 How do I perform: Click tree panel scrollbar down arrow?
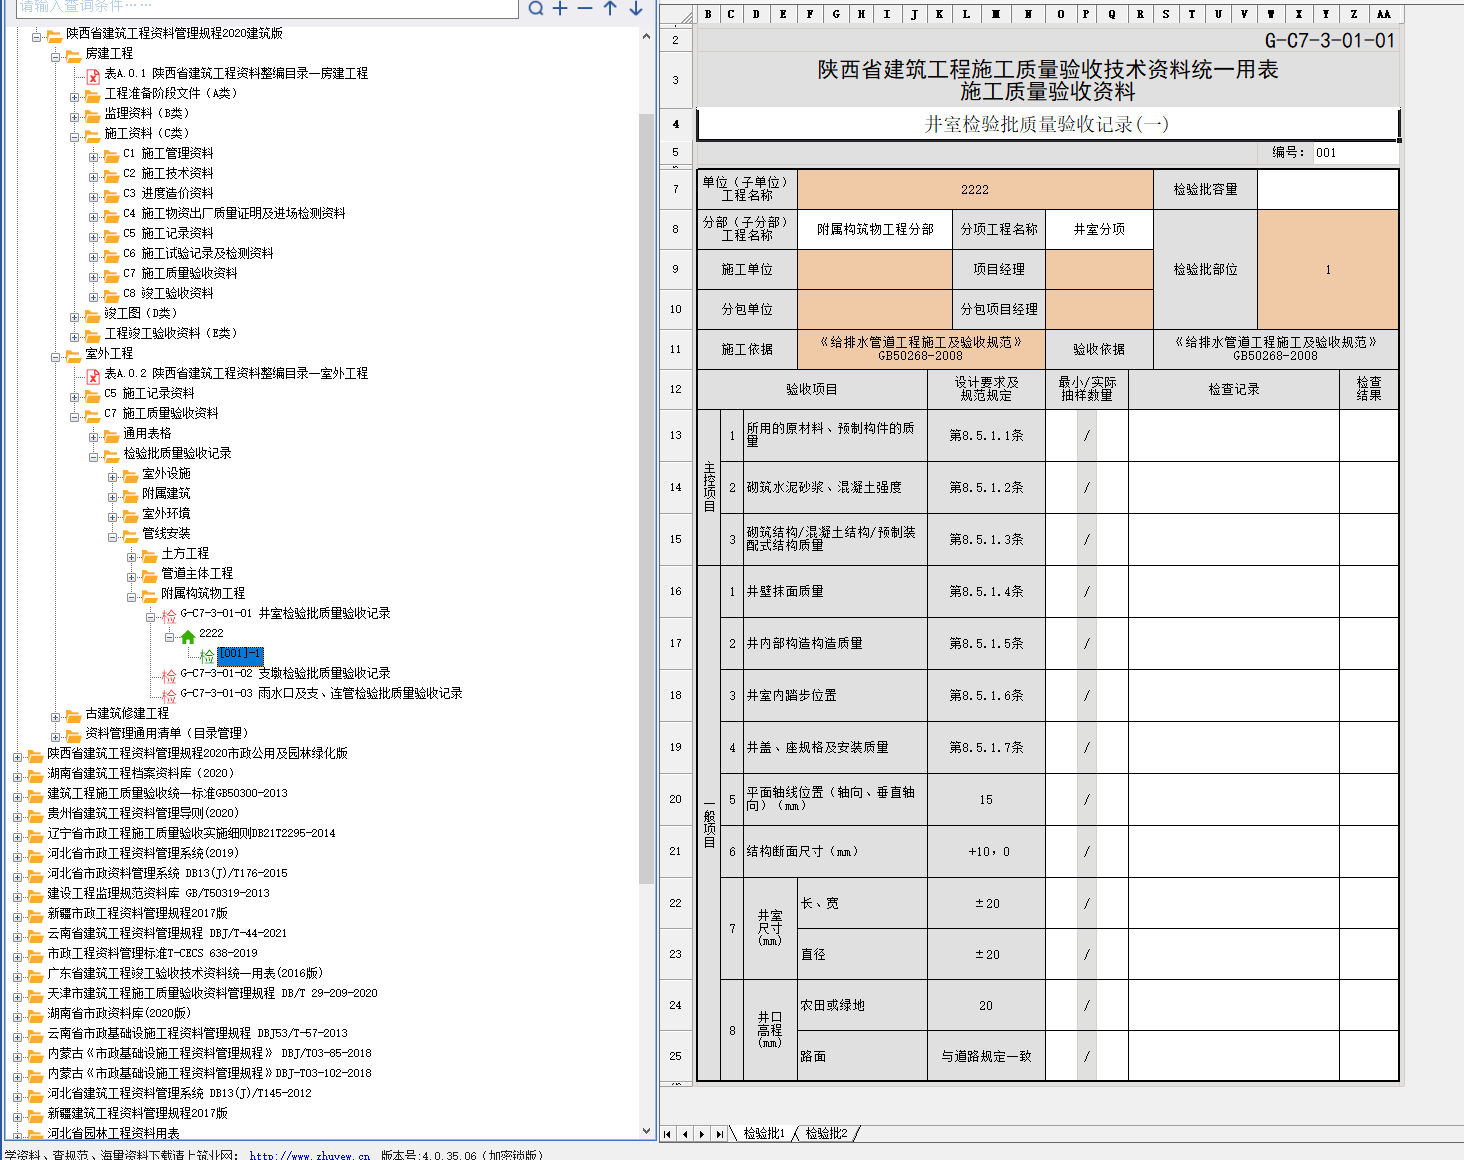coord(646,1131)
